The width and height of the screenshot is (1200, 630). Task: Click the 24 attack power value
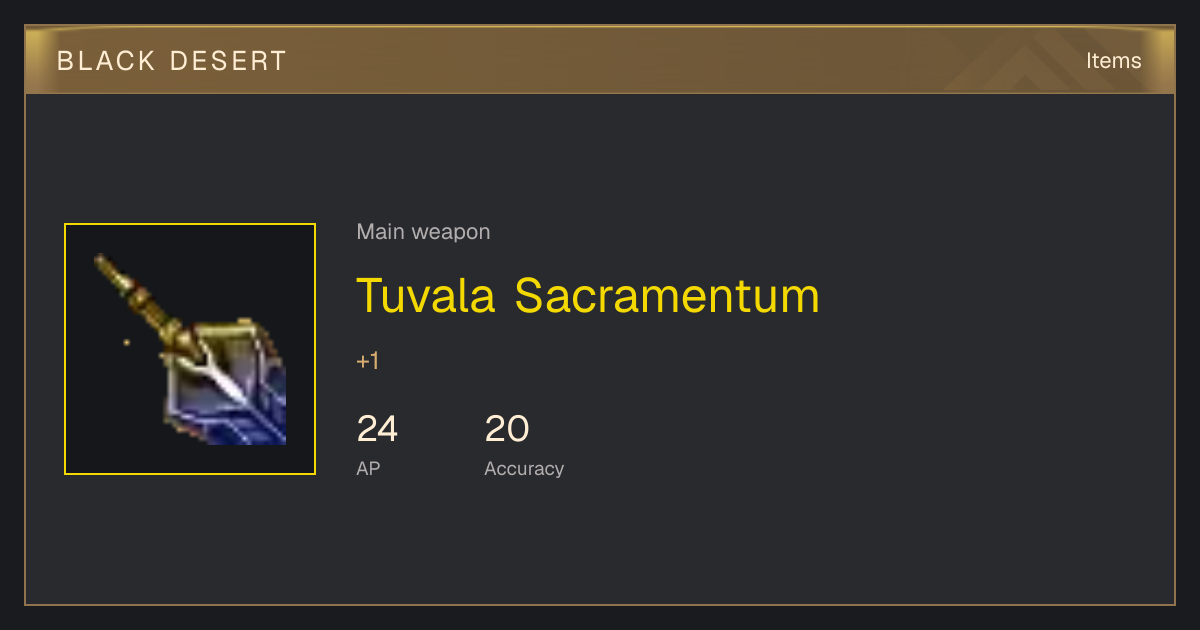tap(377, 429)
